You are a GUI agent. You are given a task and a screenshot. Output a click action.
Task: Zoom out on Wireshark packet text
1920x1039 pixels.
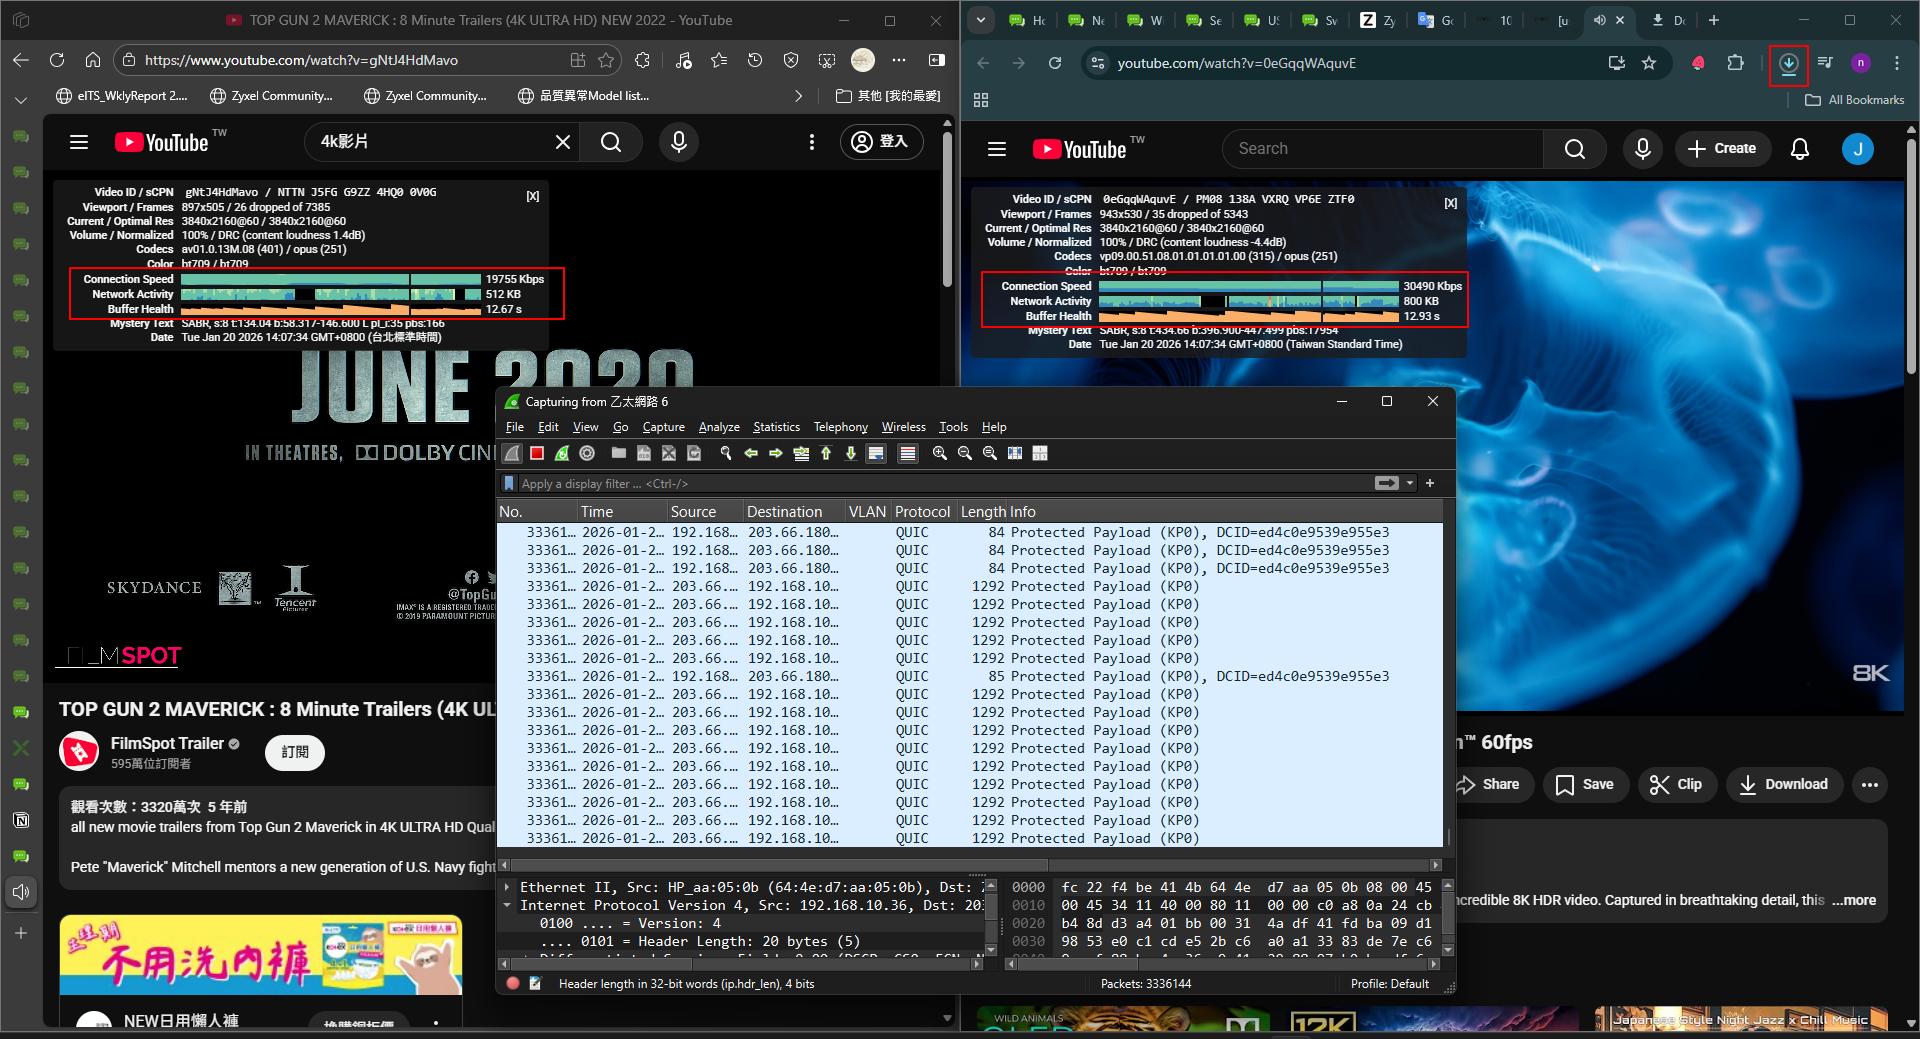(x=965, y=453)
